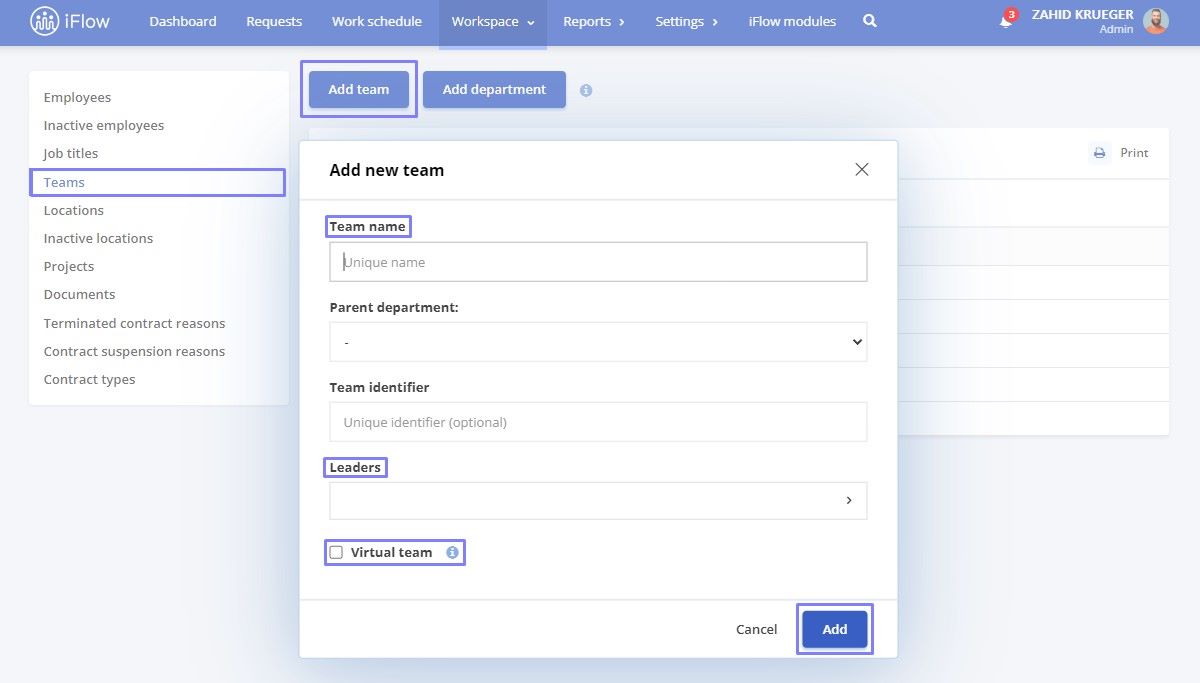
Task: Expand the Reports menu
Action: [594, 22]
